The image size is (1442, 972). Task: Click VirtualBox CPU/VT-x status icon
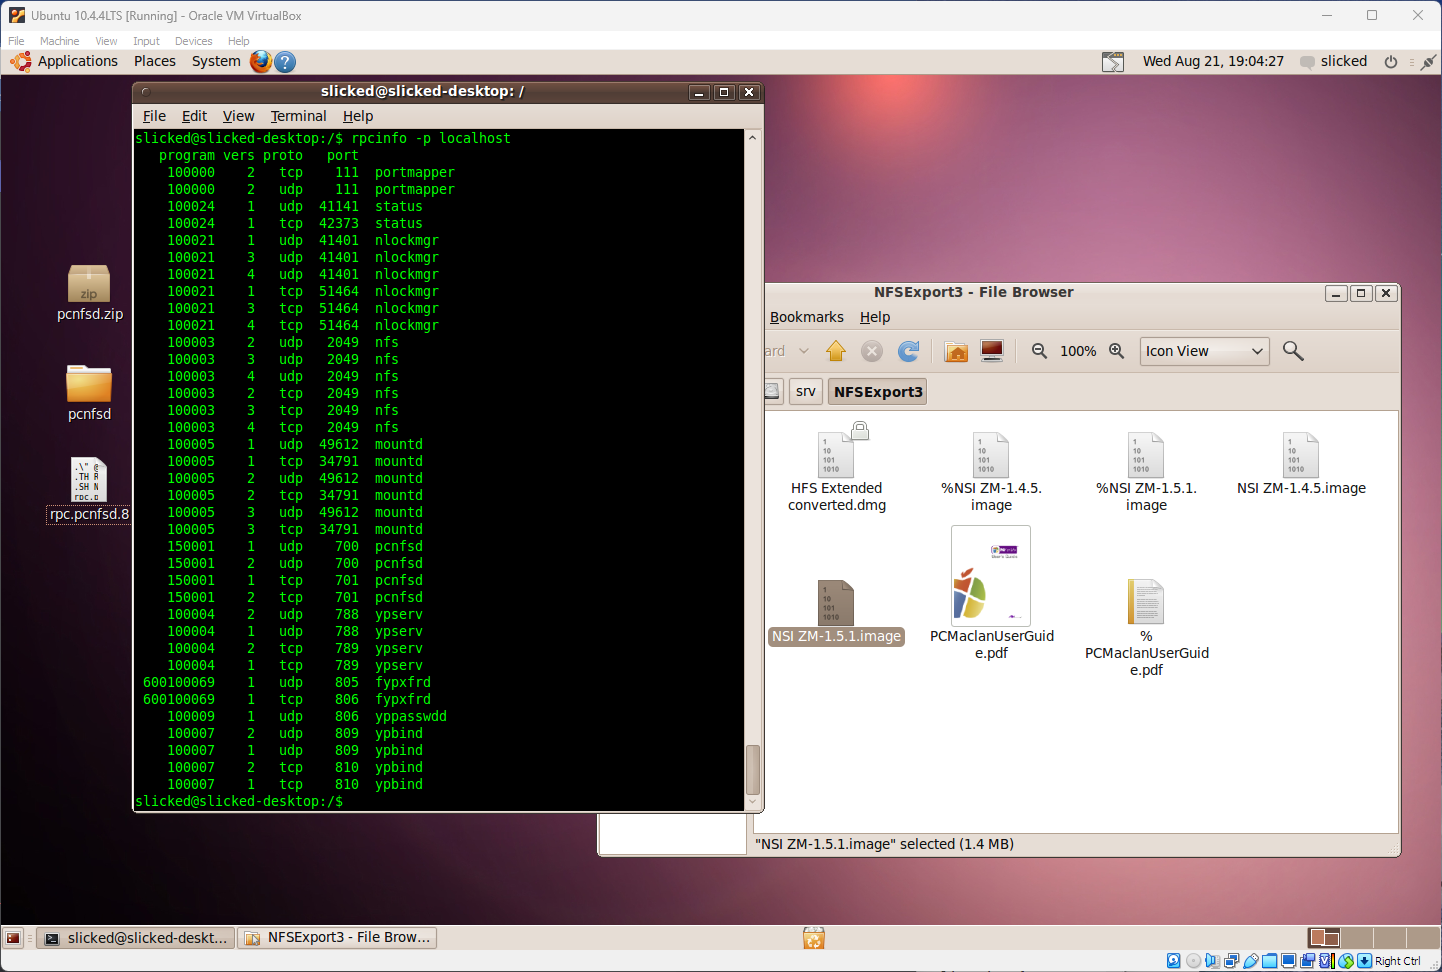[1327, 961]
